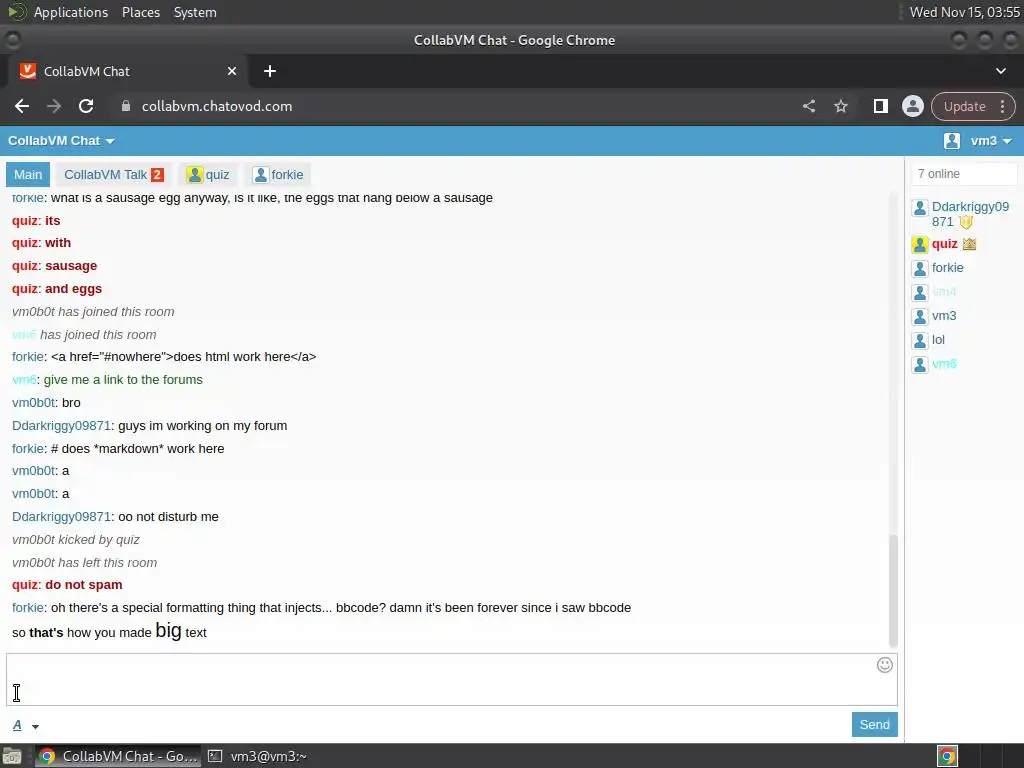Click the Chrome icon in taskbar tray
Screen dimensions: 1024x768
tap(947, 756)
